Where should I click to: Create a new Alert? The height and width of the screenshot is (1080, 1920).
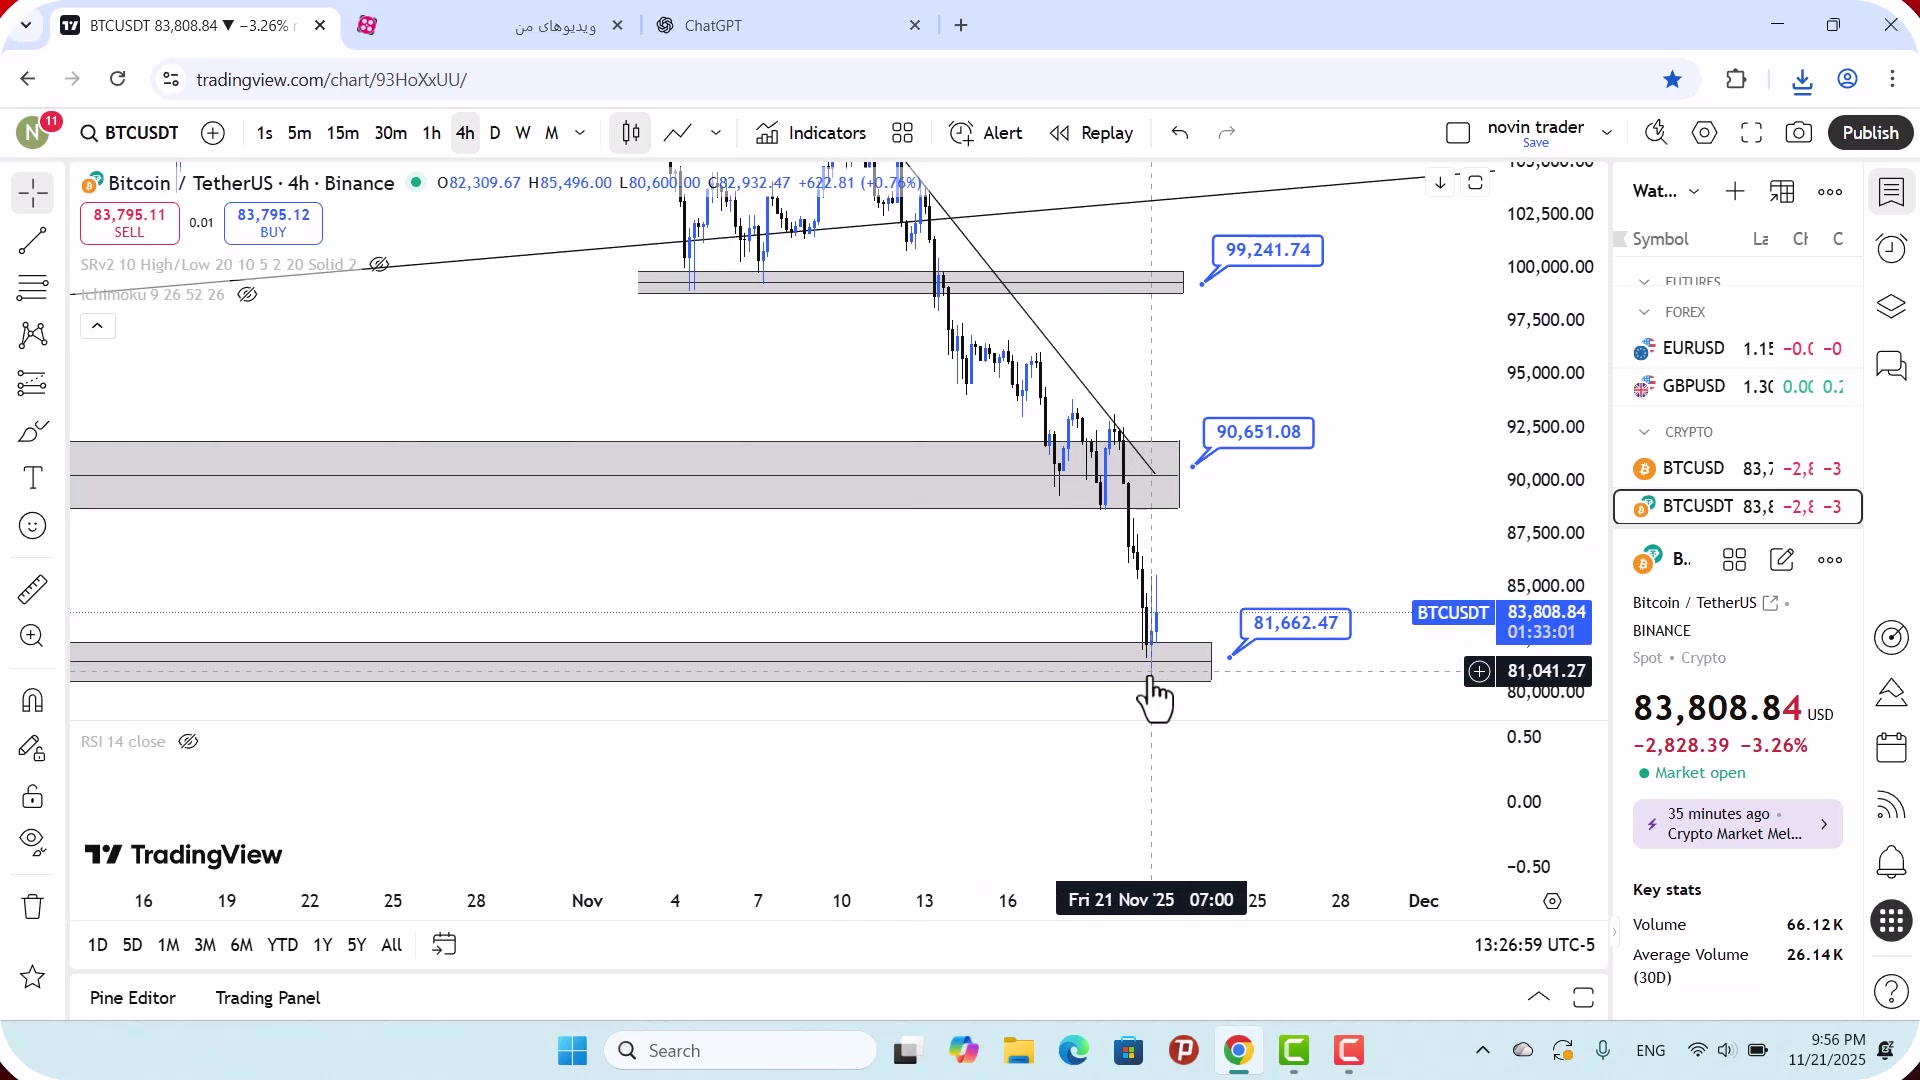point(986,133)
